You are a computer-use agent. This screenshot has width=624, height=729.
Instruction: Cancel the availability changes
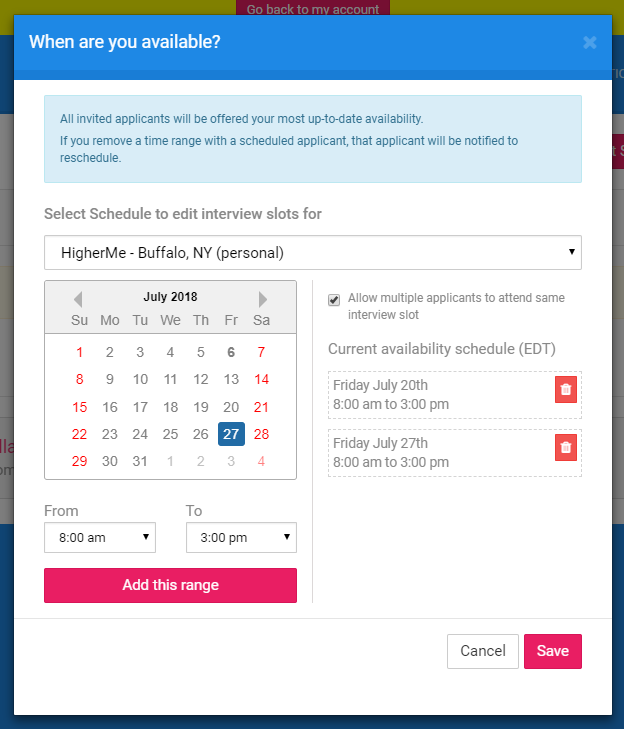(x=483, y=651)
